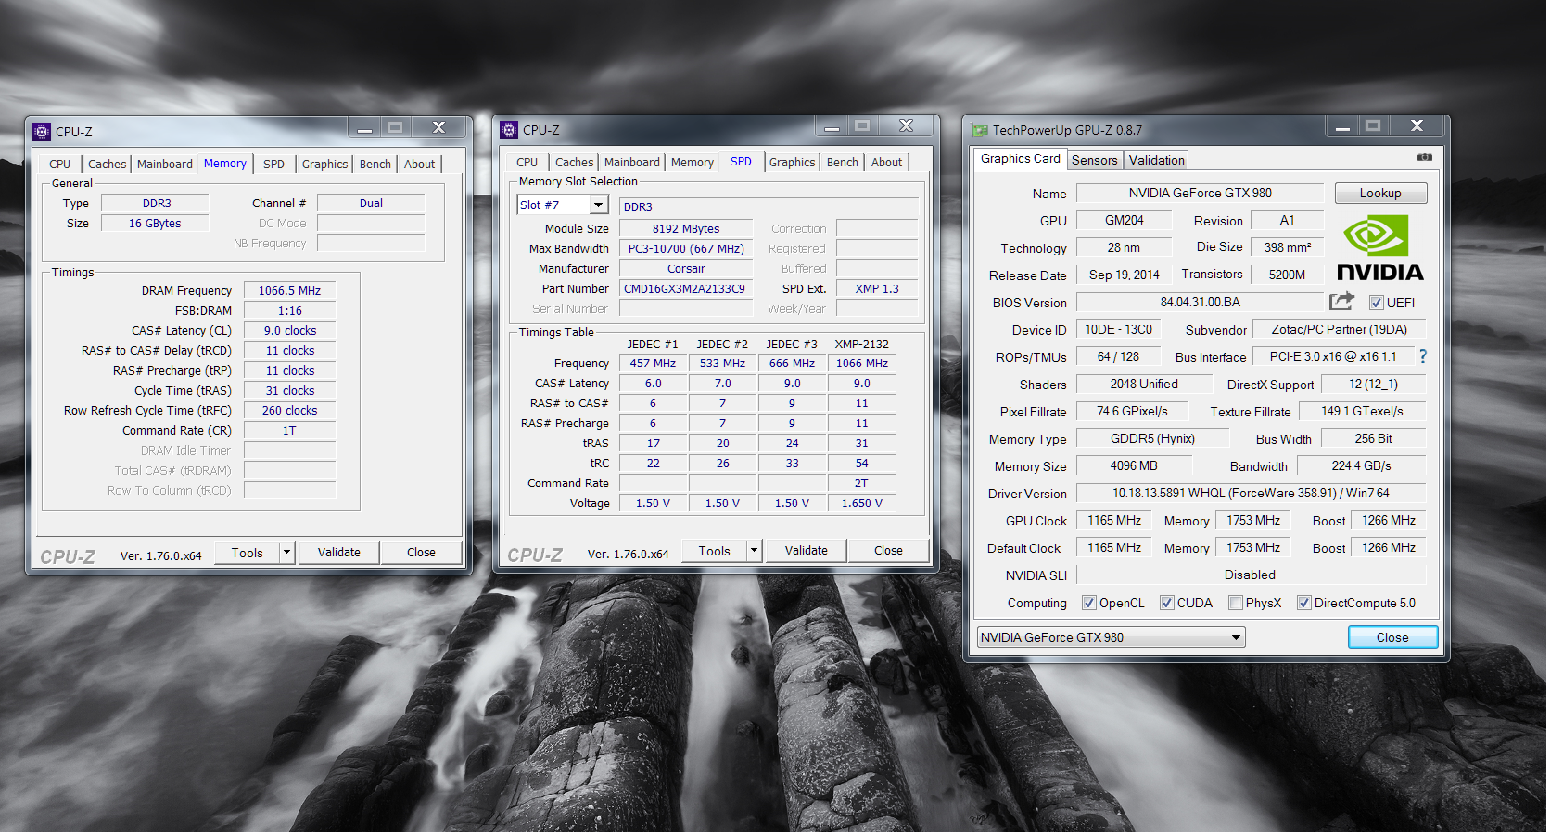Click the GPU name field NVIDIA GeForce GTX 980

(1200, 193)
